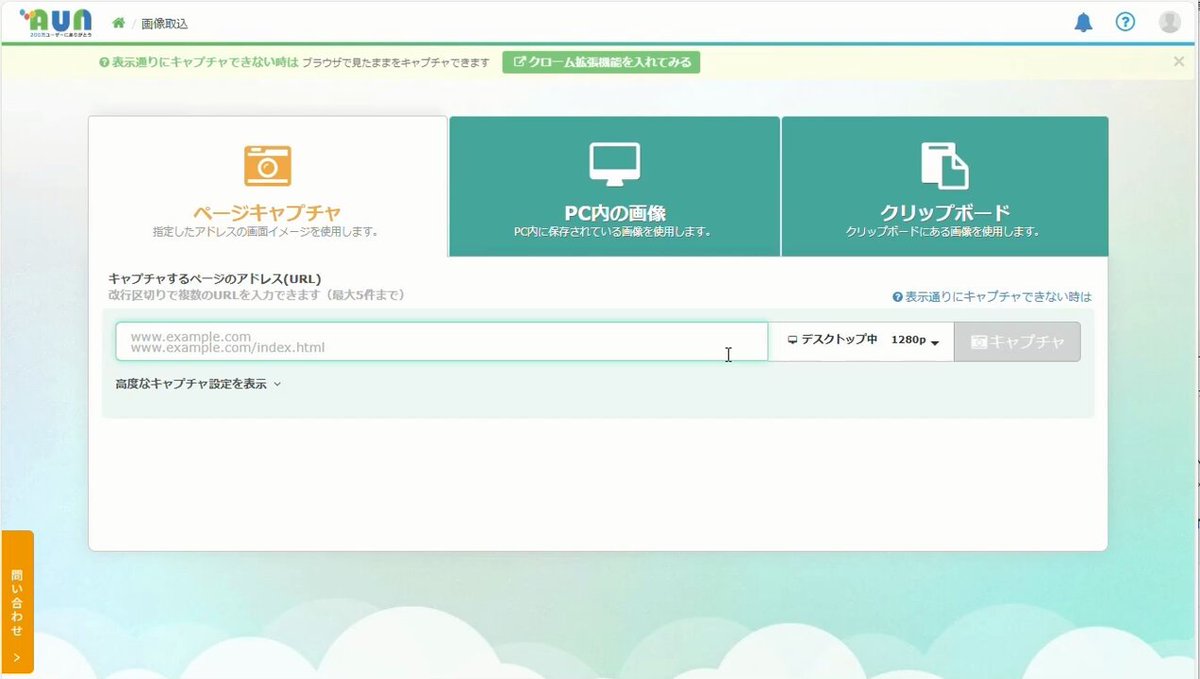Image resolution: width=1200 pixels, height=679 pixels.
Task: Switch to the PC内の画像 tab
Action: point(614,186)
